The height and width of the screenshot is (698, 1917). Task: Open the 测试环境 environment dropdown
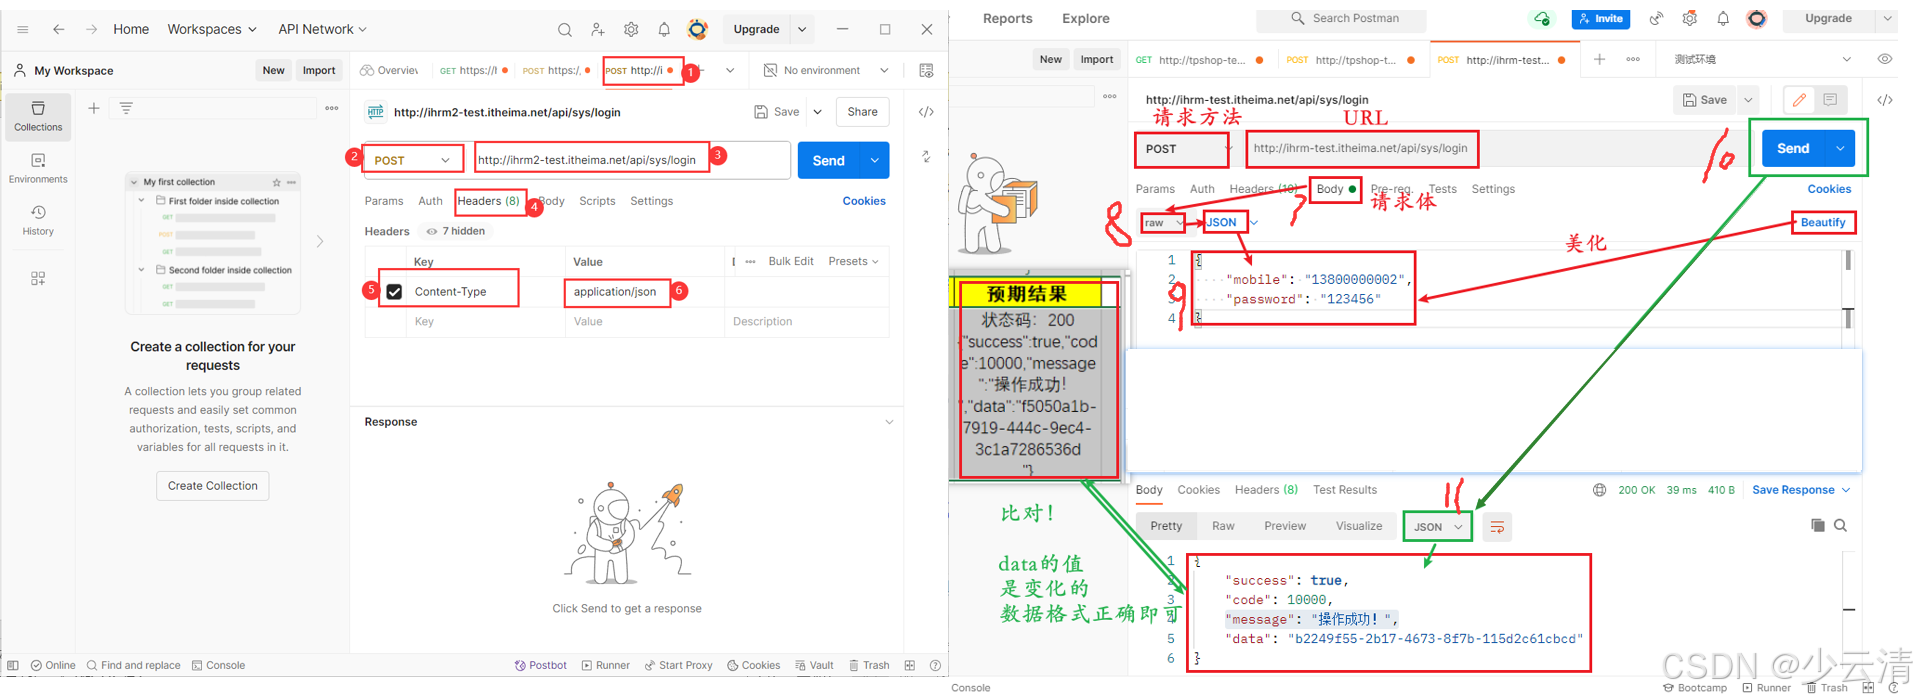(x=1762, y=59)
